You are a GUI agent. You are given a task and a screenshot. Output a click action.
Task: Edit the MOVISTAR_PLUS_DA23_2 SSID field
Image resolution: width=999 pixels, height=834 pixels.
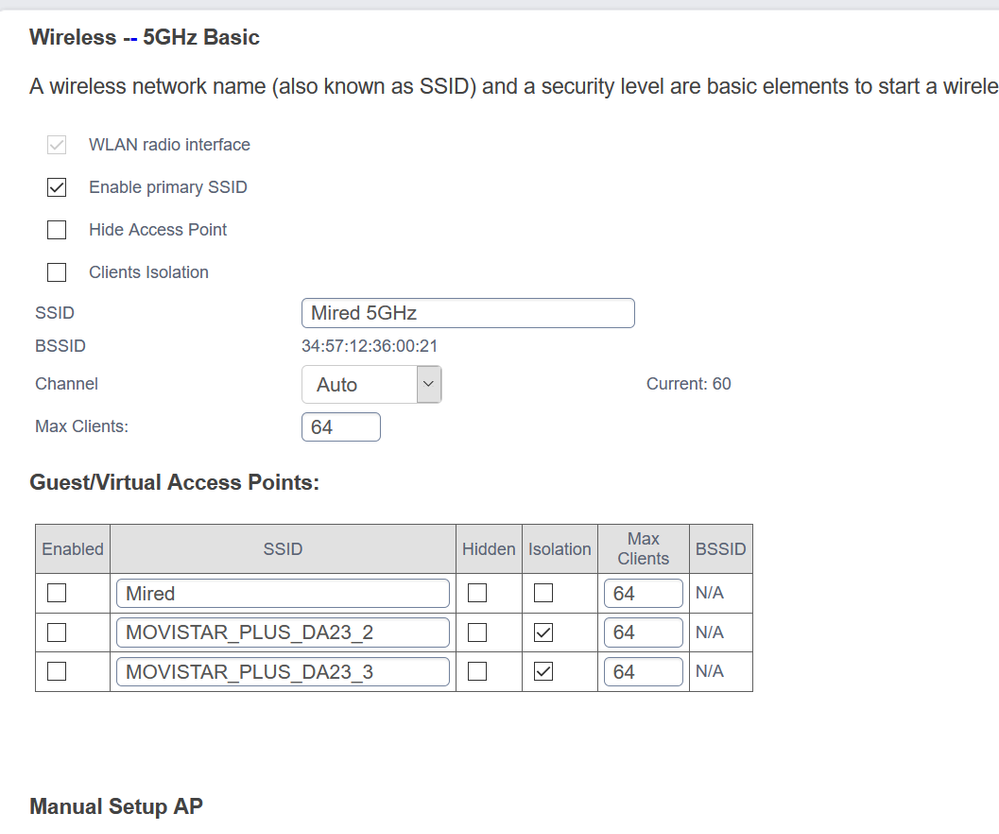tap(283, 632)
